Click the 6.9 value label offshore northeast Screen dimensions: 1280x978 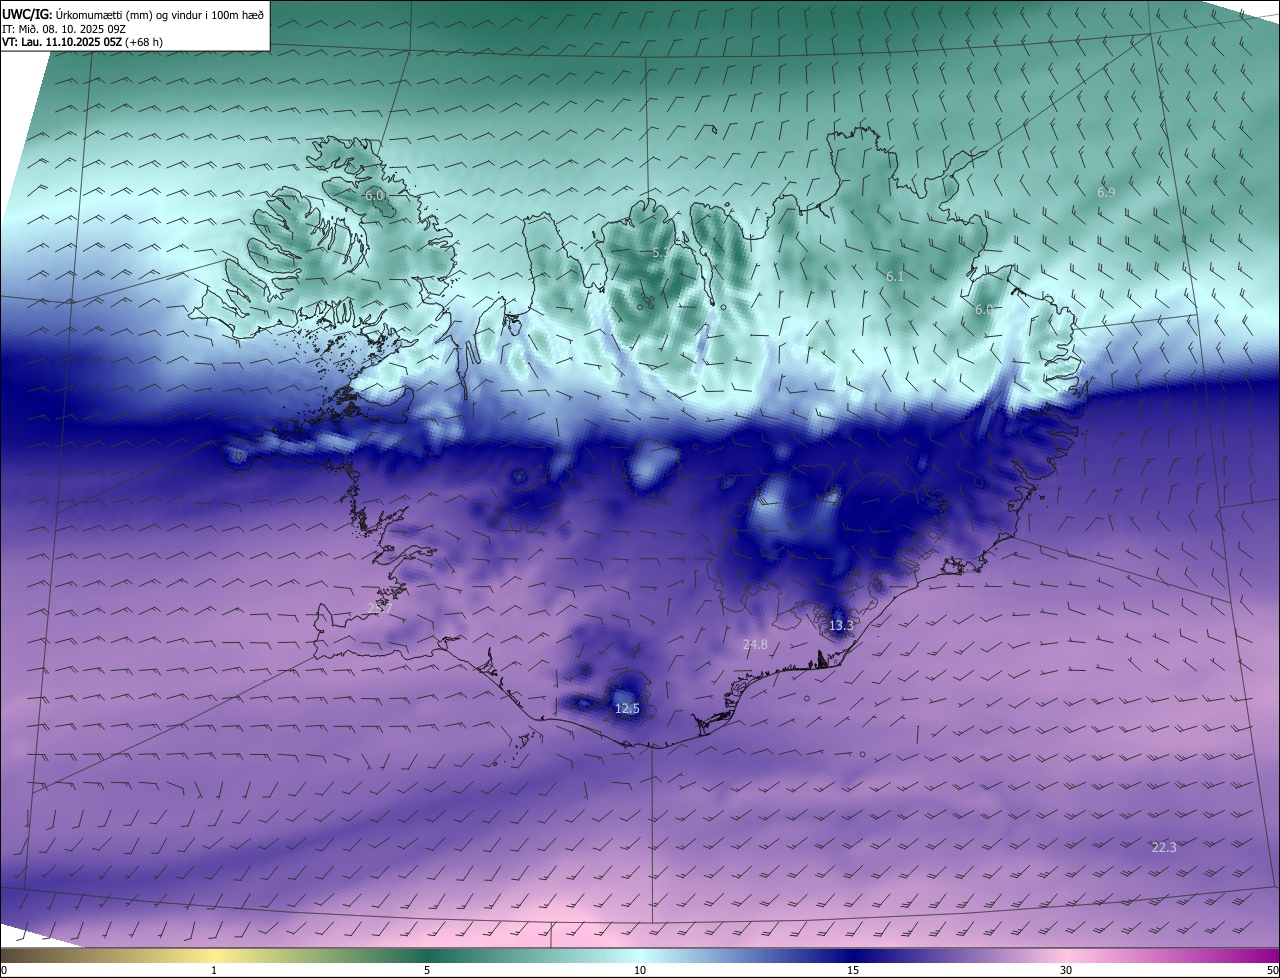(1106, 192)
